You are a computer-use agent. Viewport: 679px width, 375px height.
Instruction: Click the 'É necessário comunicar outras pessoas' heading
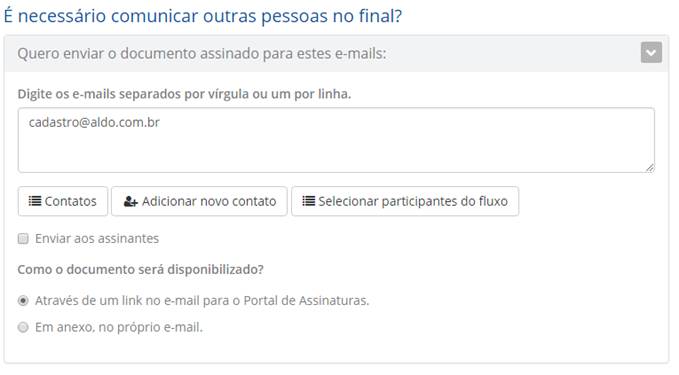tap(203, 16)
